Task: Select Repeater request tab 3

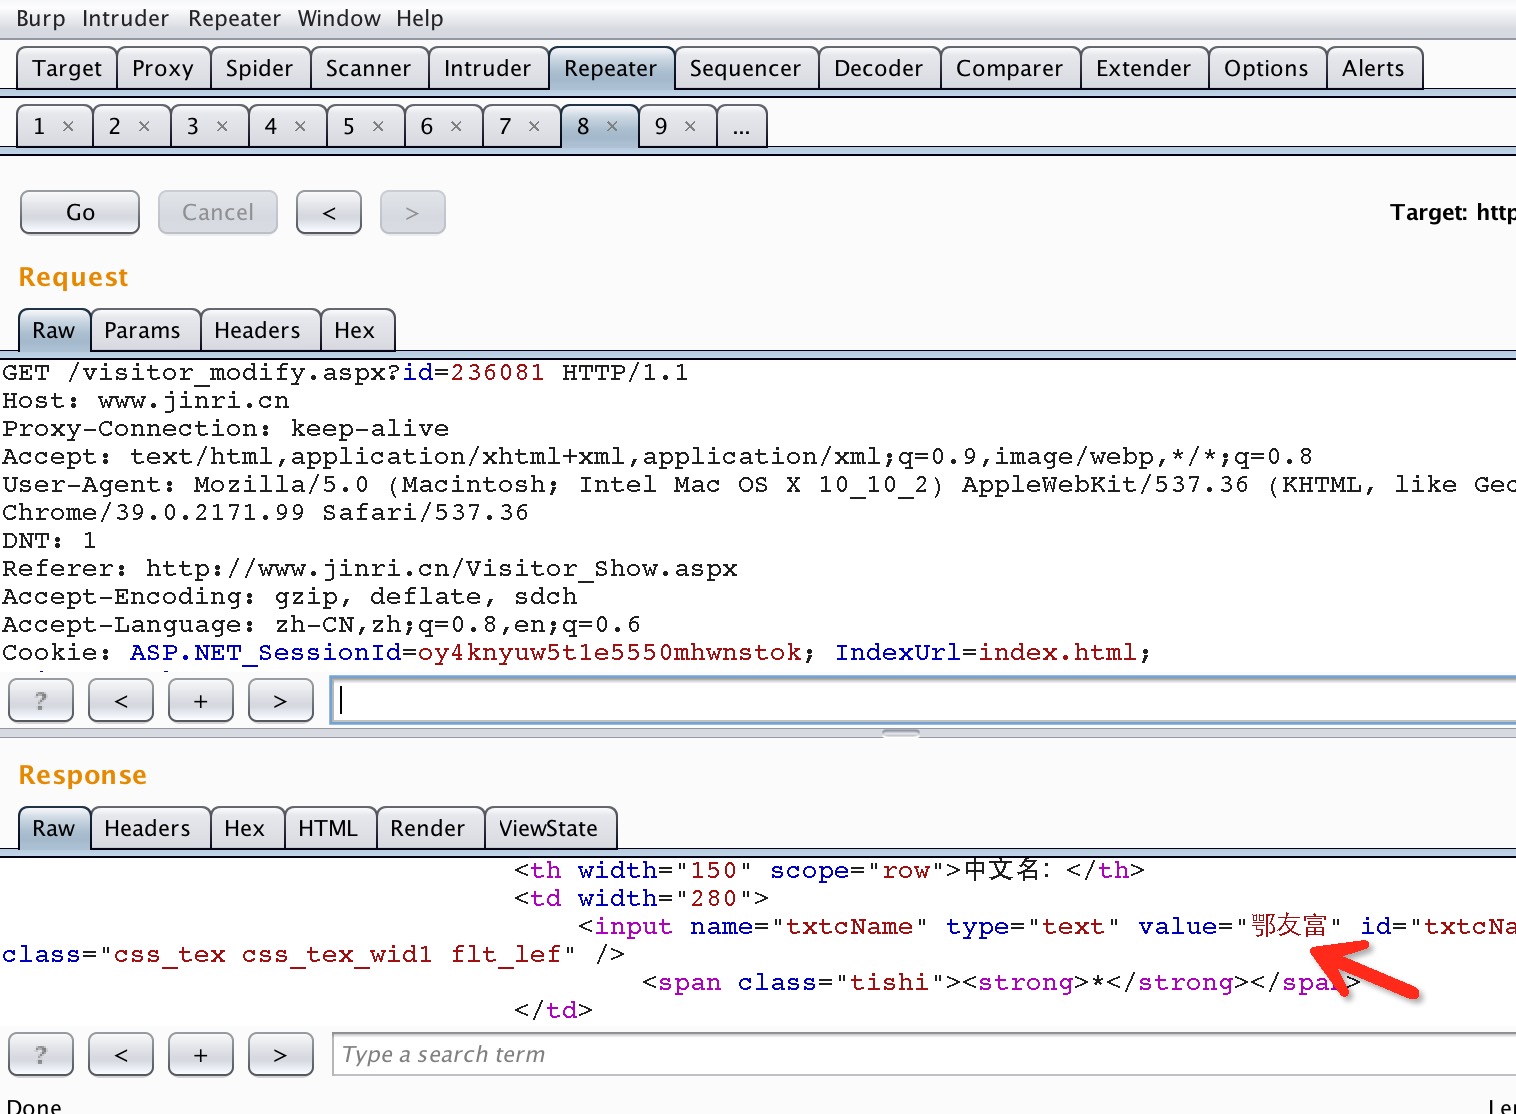Action: [x=193, y=126]
